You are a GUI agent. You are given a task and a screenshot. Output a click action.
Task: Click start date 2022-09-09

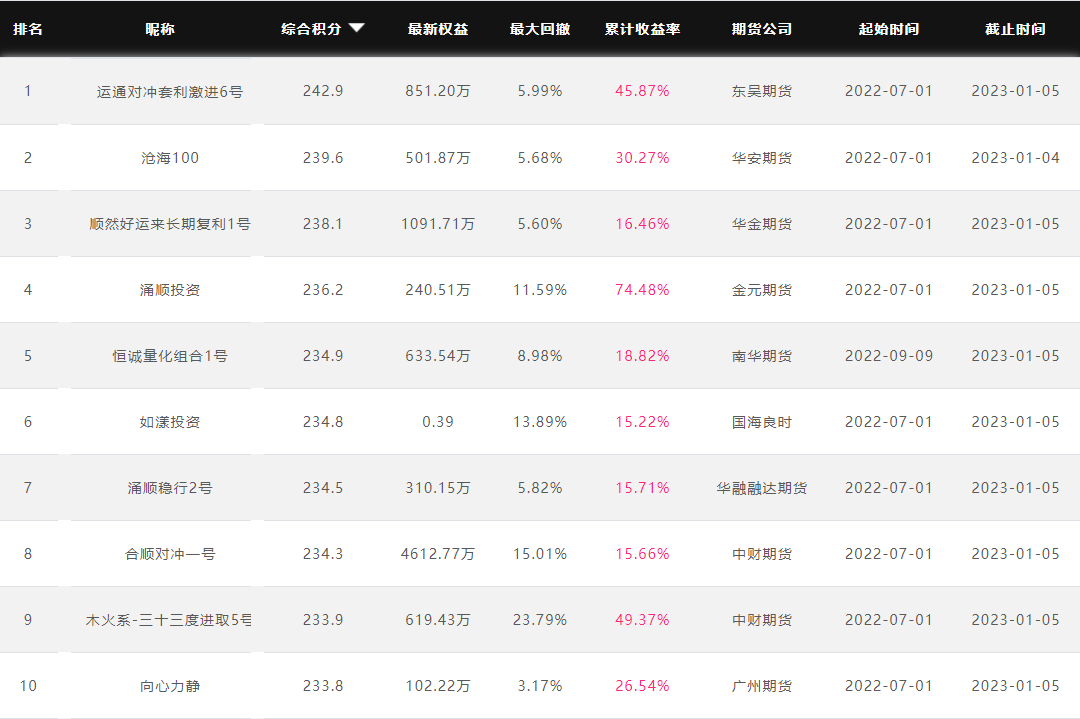click(x=889, y=356)
